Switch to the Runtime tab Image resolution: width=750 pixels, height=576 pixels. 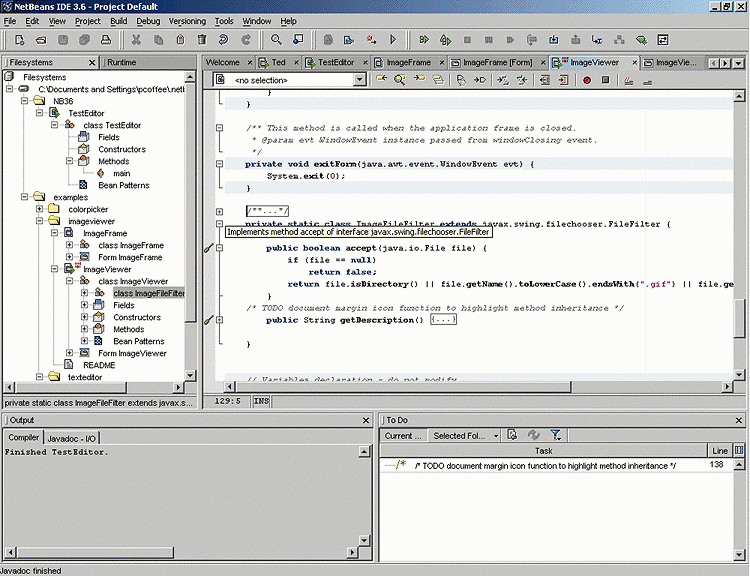tap(121, 62)
